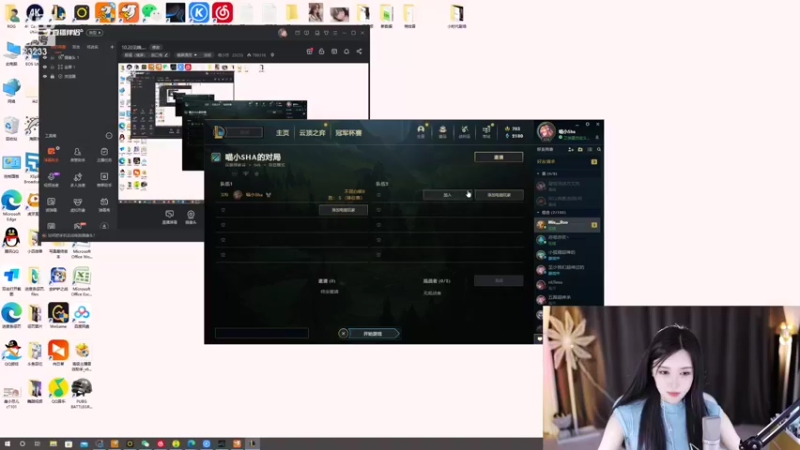Click the bell notification icon in streaming app

346,51
